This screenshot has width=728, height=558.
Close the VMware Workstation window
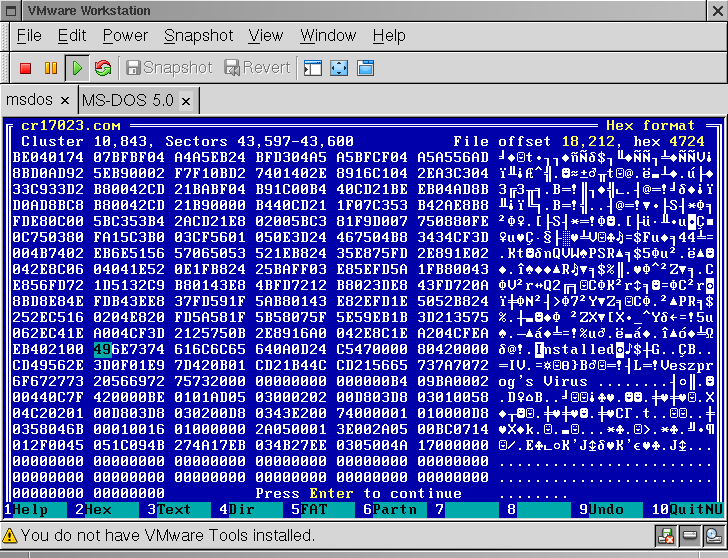(x=717, y=11)
